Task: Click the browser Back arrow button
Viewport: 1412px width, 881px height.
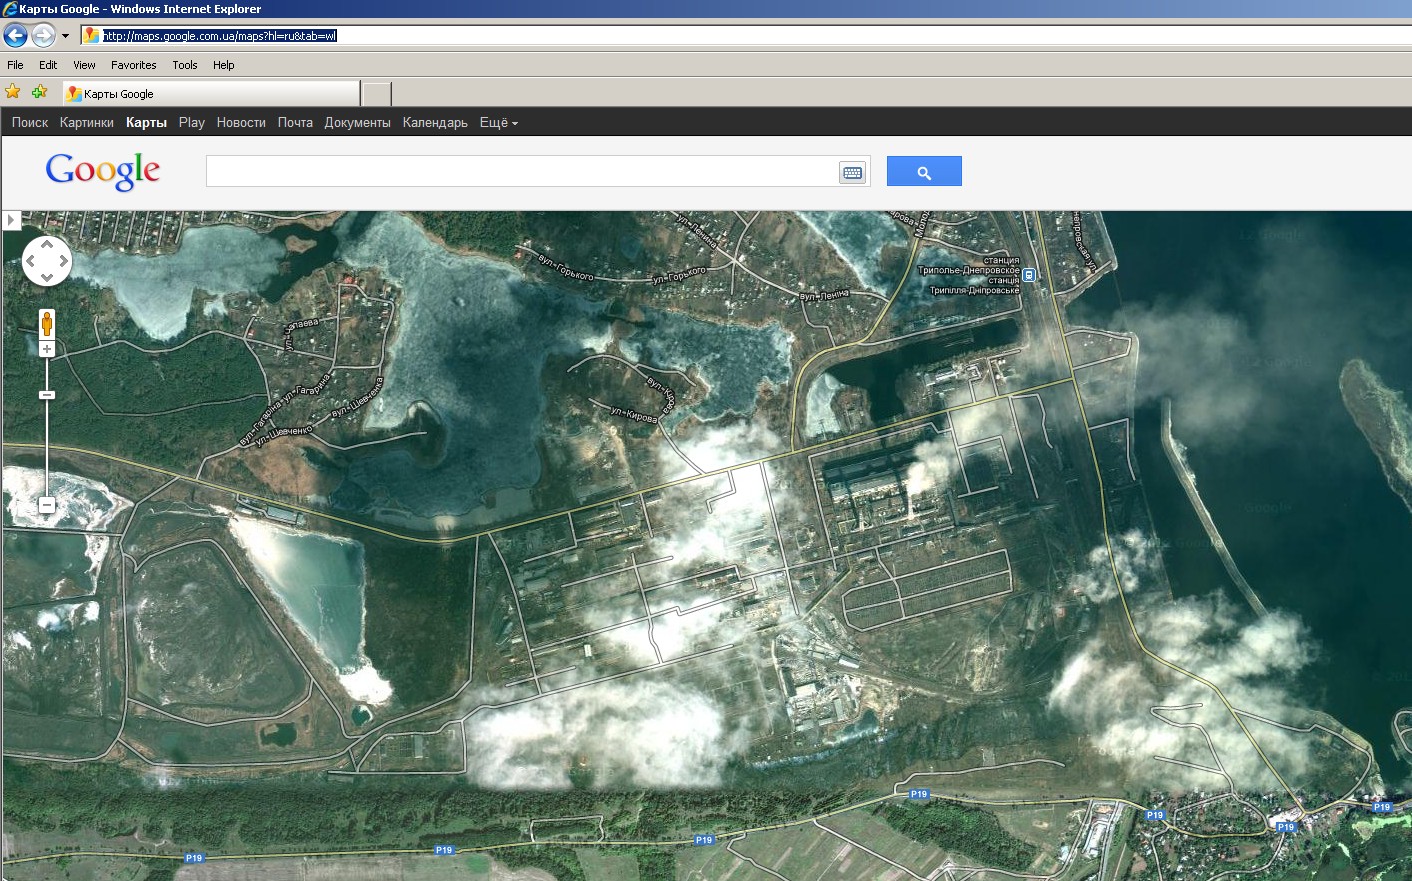Action: pyautogui.click(x=15, y=36)
